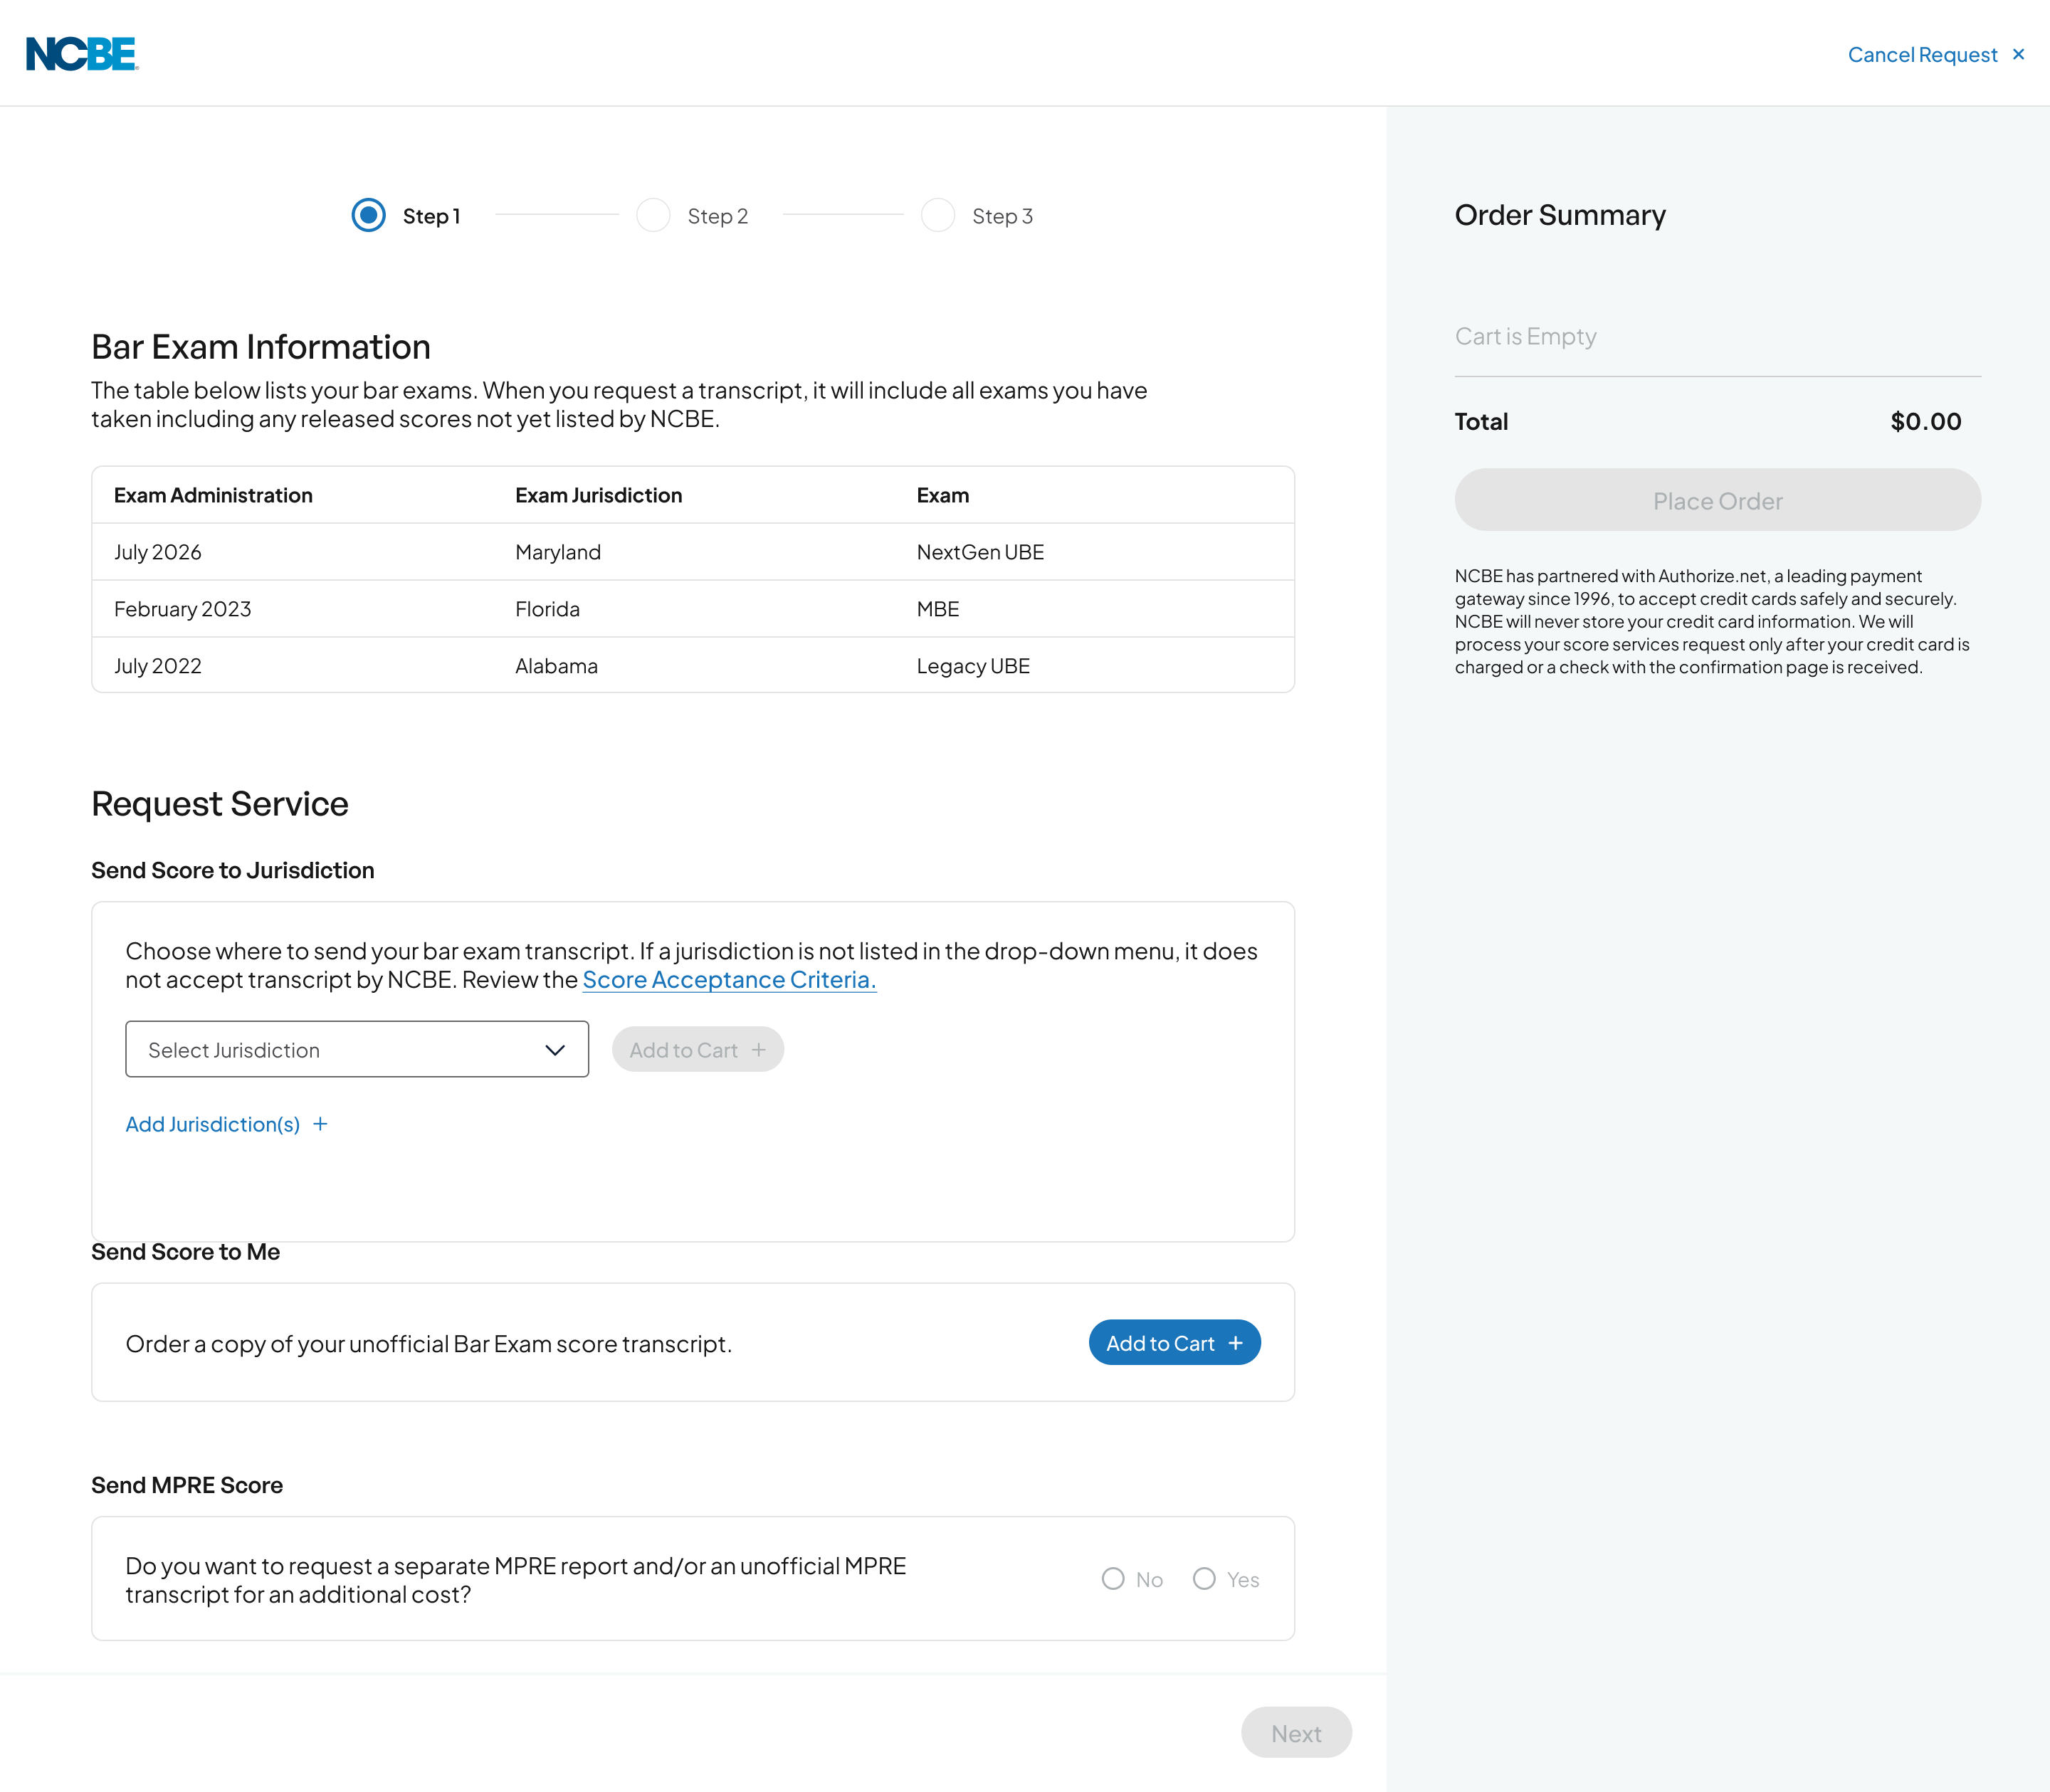The width and height of the screenshot is (2050, 1792).
Task: Click the Place Order button
Action: point(1717,501)
